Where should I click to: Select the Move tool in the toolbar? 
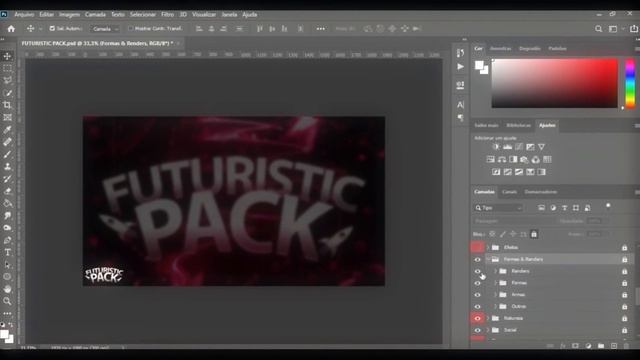click(x=7, y=56)
